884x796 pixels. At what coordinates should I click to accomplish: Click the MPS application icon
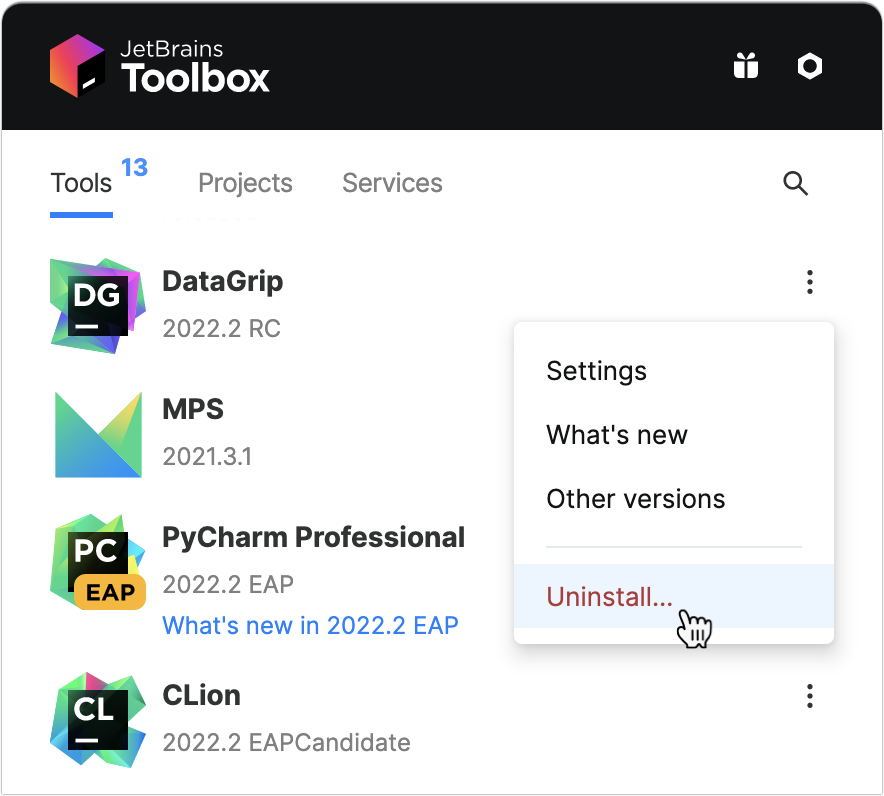click(x=97, y=431)
